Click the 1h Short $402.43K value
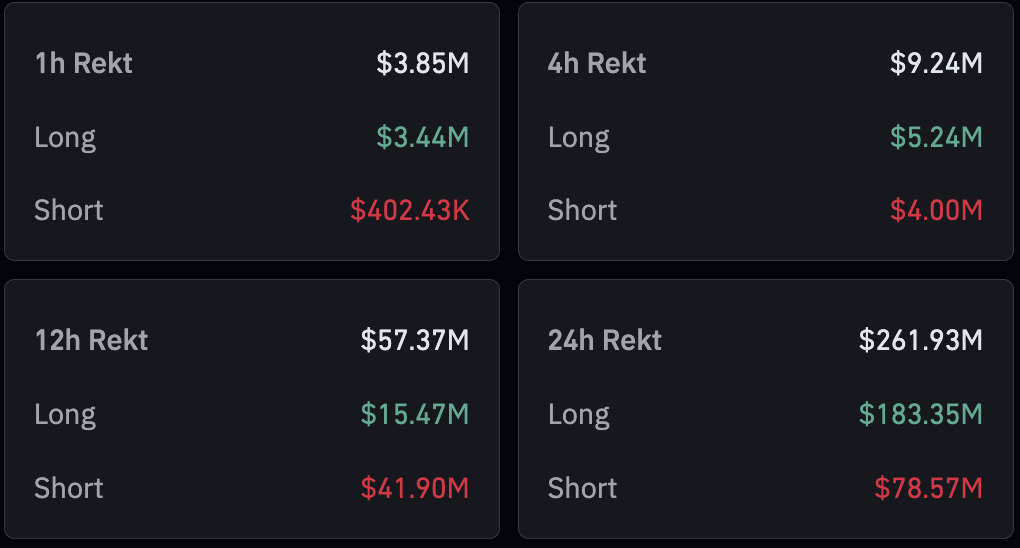1020x548 pixels. (409, 210)
